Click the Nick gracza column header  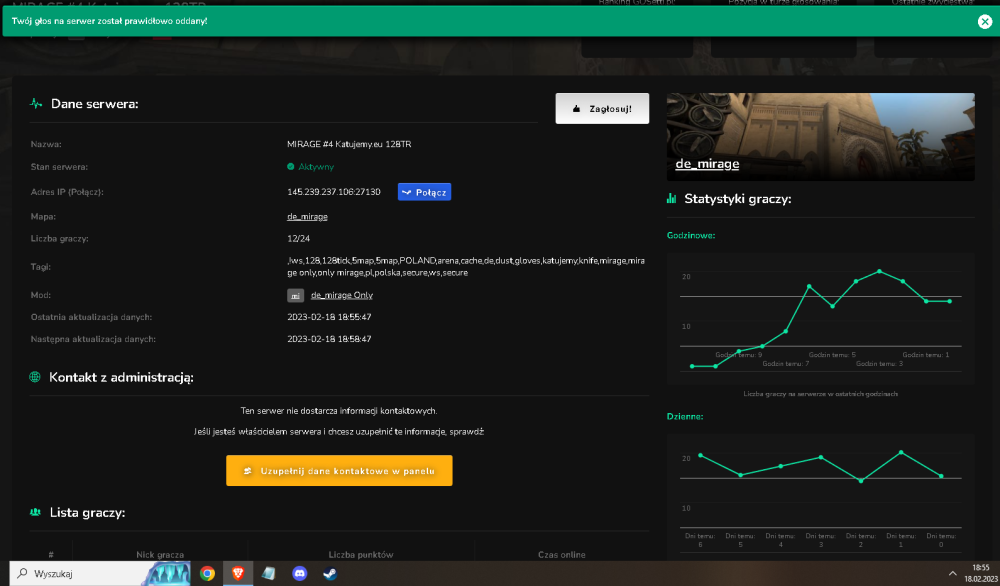(x=160, y=555)
